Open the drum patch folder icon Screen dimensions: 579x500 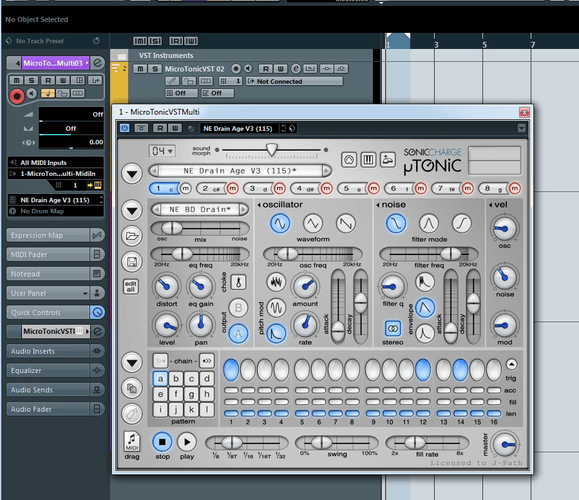[x=132, y=236]
